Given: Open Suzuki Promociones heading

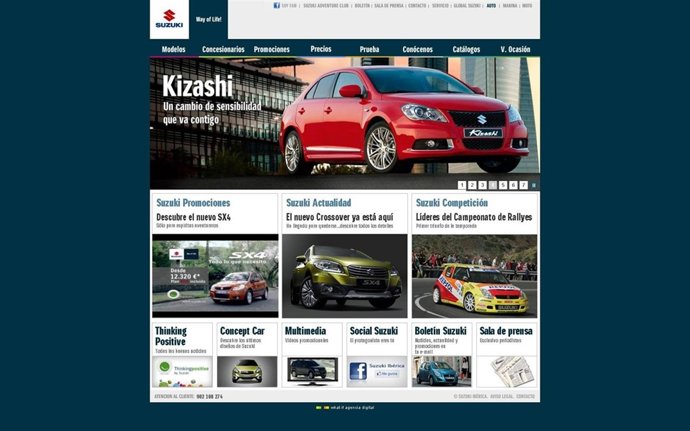Looking at the screenshot, I should point(193,203).
